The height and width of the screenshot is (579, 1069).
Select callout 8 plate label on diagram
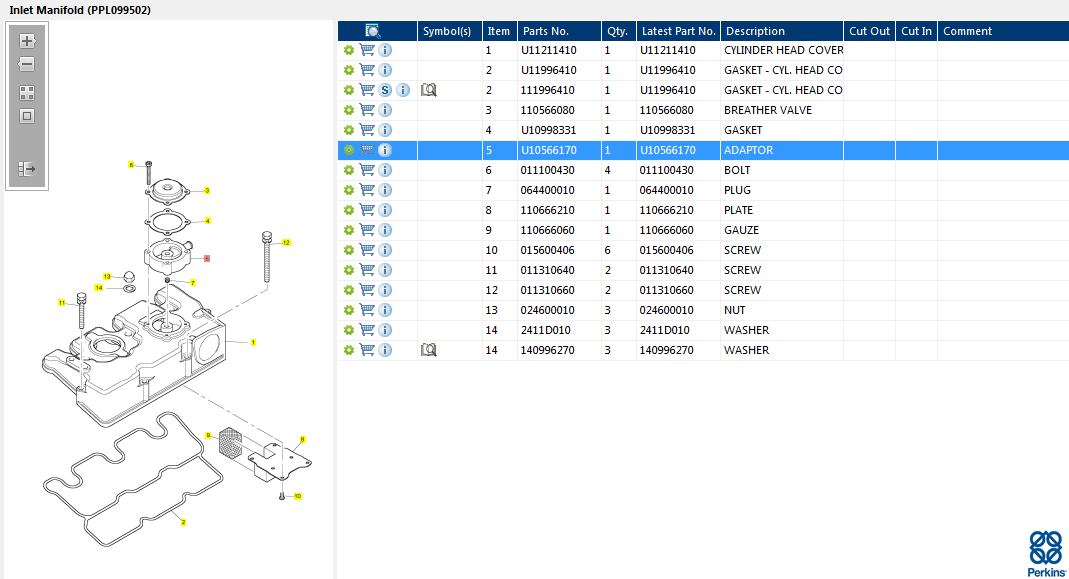pos(302,440)
